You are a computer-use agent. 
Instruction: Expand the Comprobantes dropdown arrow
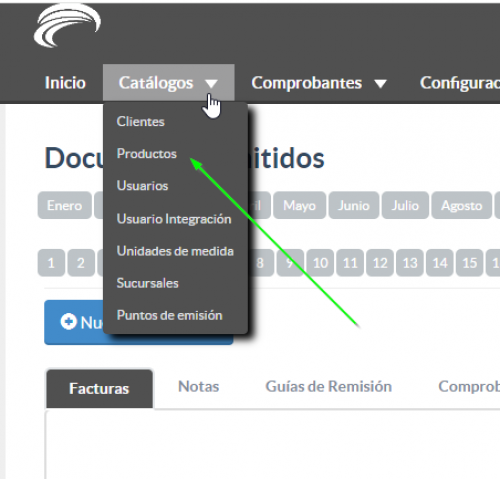click(x=380, y=83)
